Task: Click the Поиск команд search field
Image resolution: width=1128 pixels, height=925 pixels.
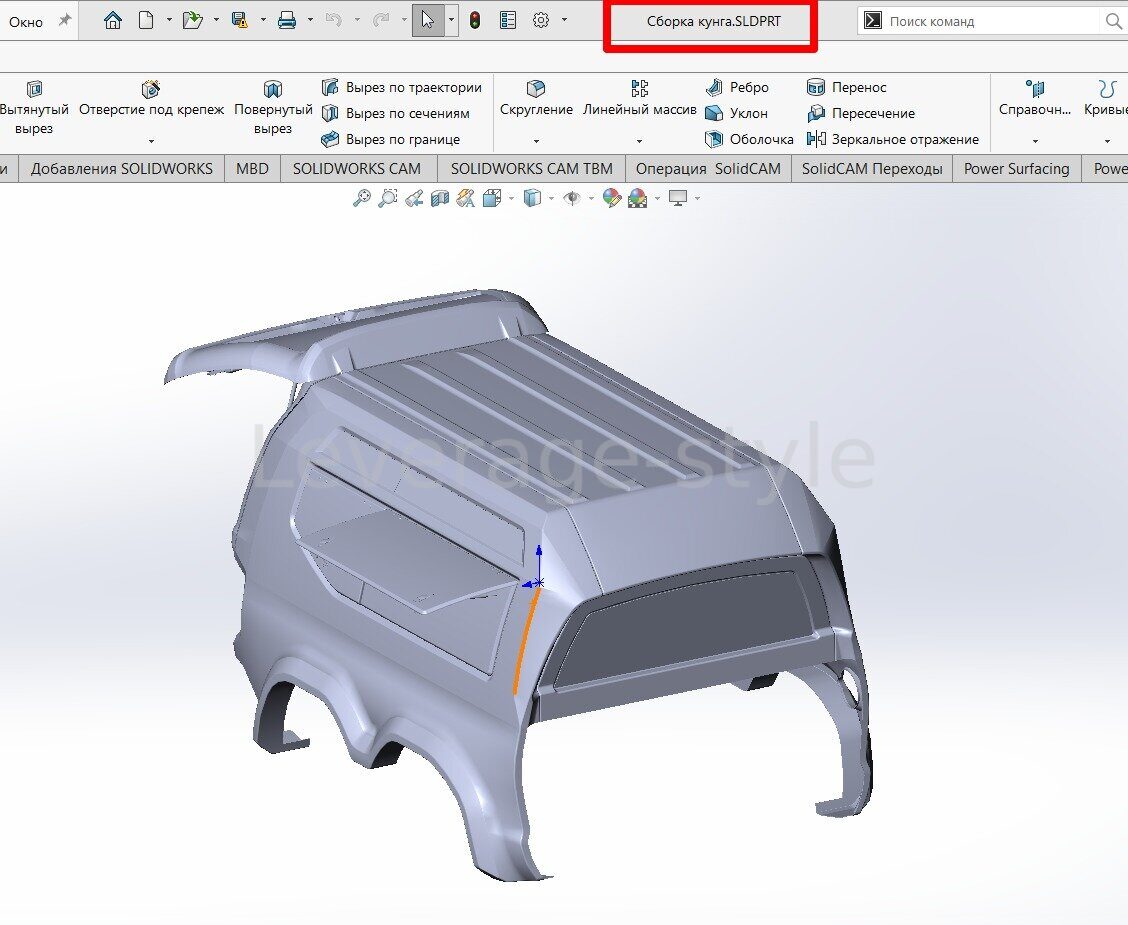Action: (x=992, y=21)
